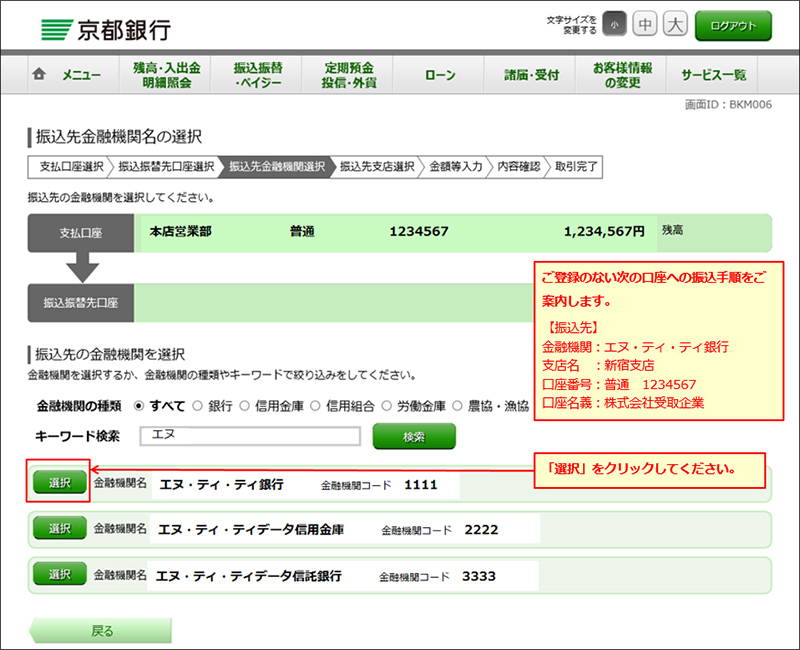Select the 農協・漁協 radio button
This screenshot has width=800, height=650.
(458, 406)
